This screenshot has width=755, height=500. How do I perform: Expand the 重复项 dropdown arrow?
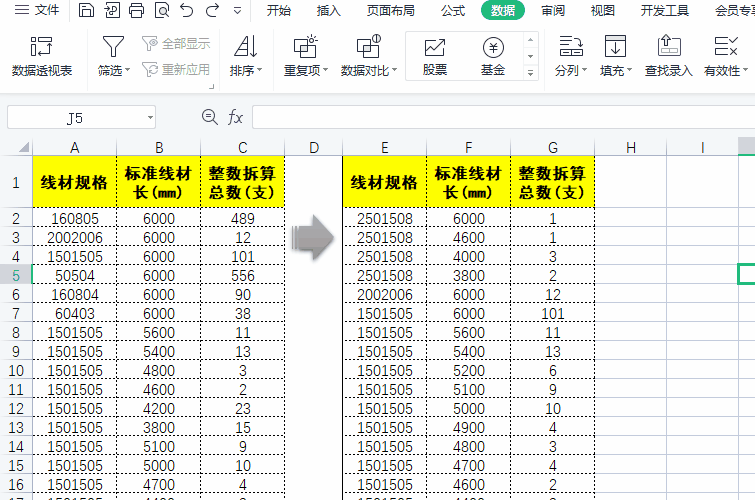(325, 70)
